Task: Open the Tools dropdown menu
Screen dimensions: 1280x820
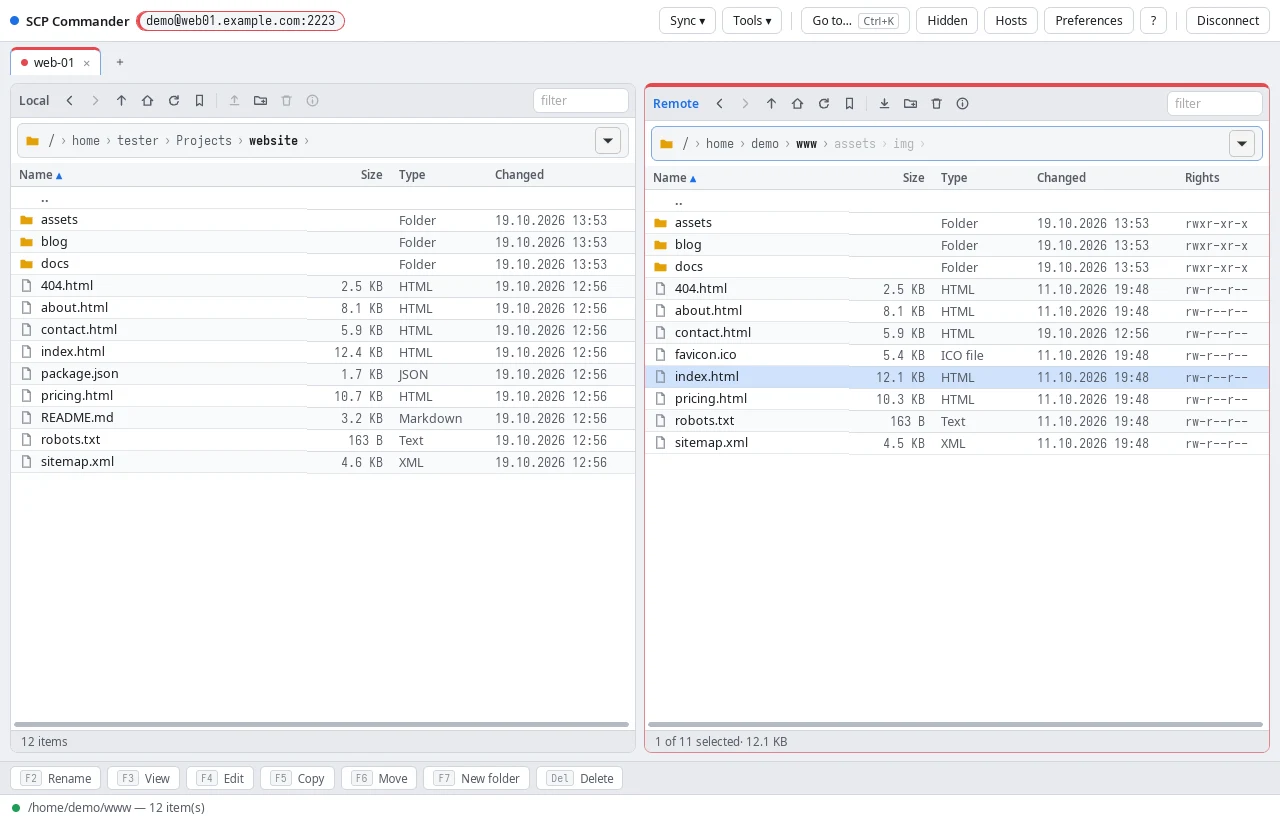Action: (752, 21)
